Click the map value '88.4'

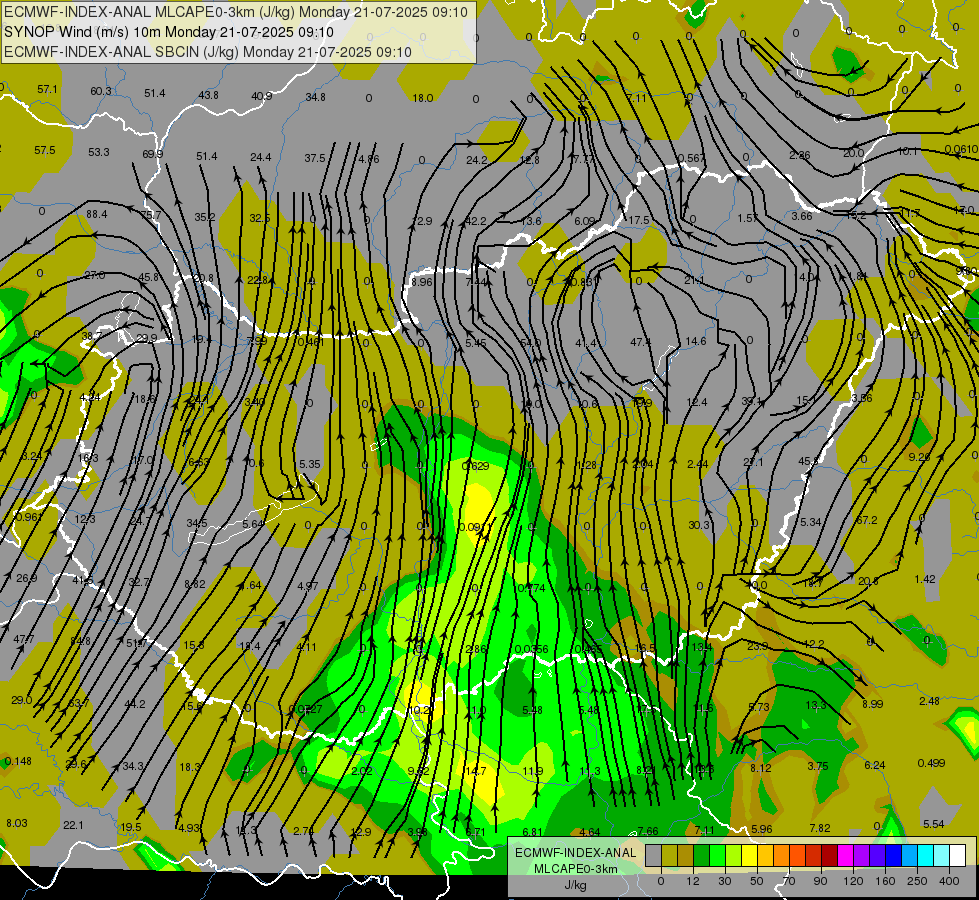[x=97, y=214]
